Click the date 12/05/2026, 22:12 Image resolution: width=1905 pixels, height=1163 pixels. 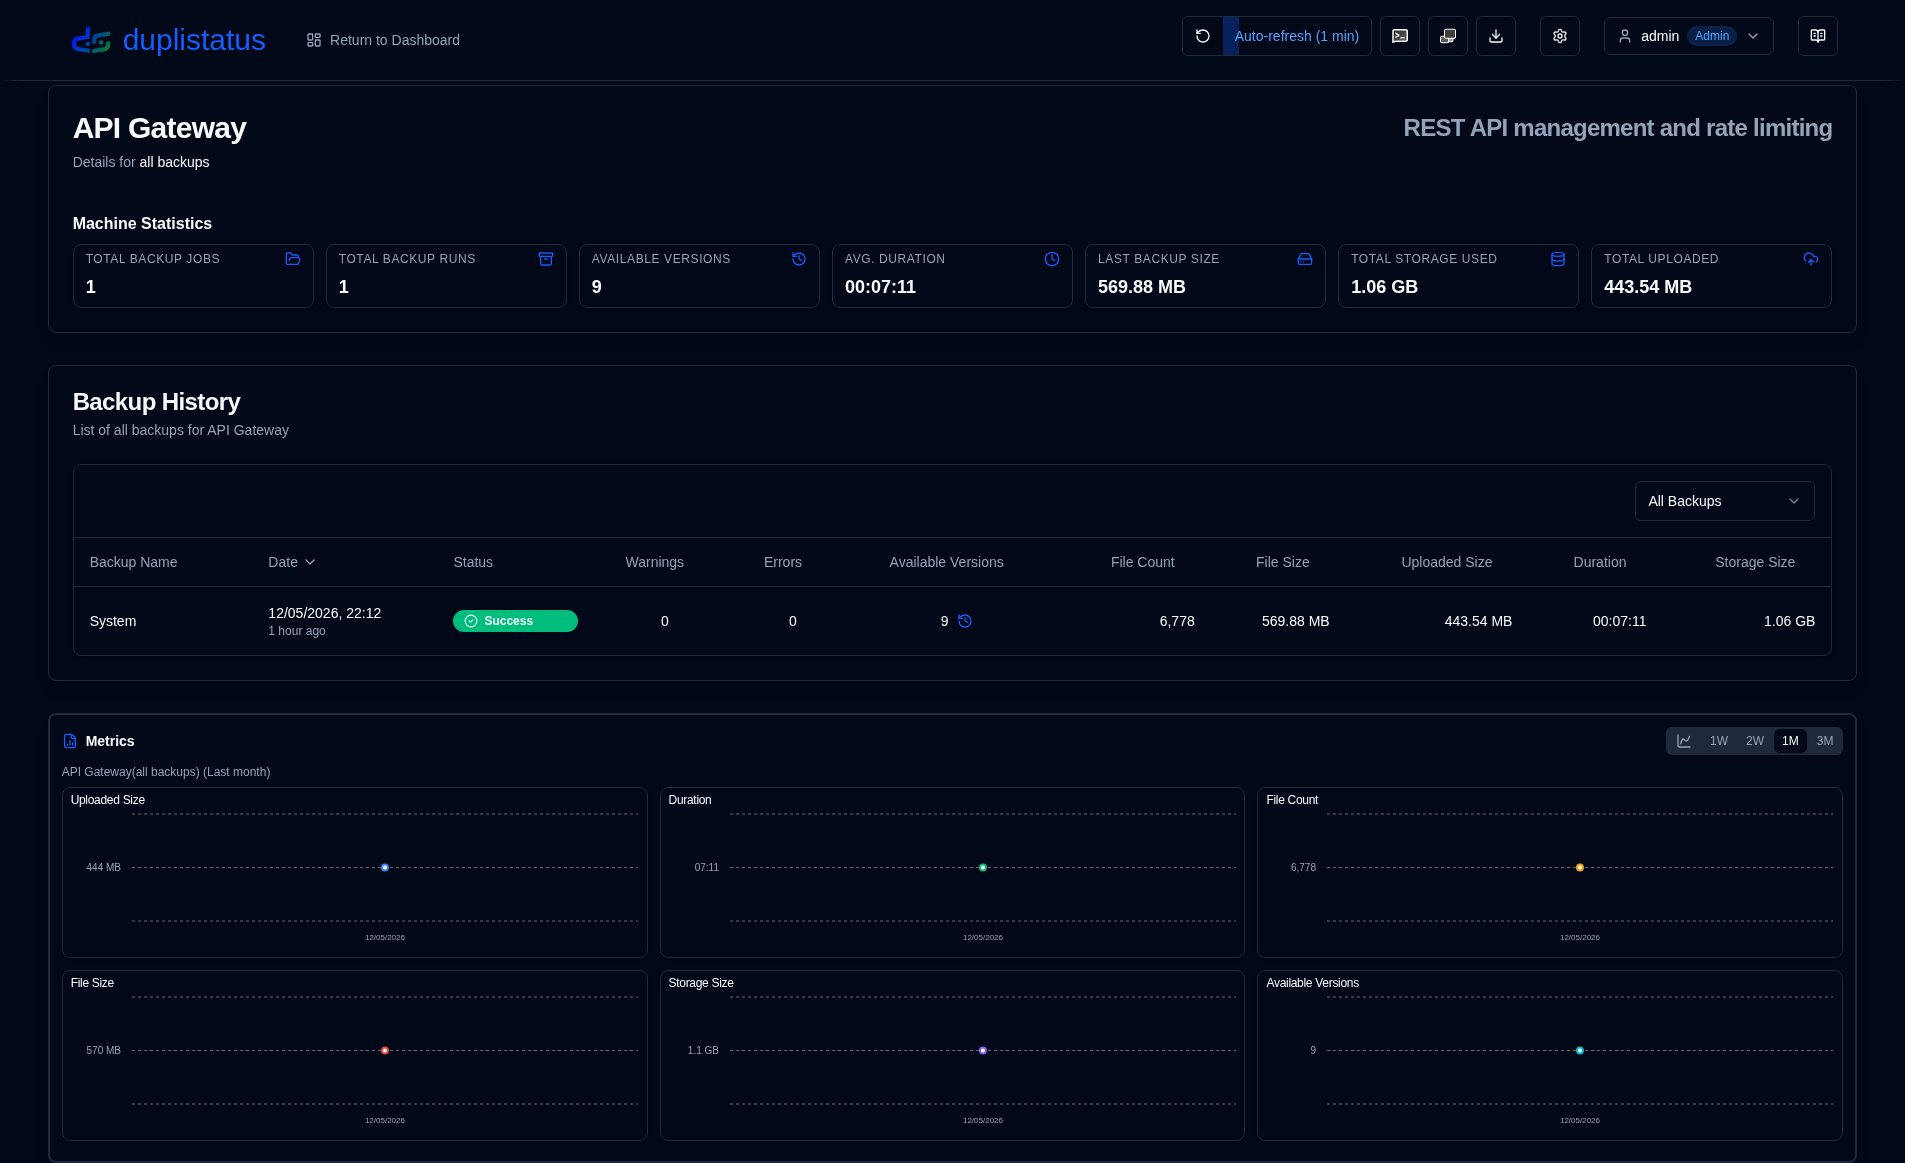coord(325,613)
